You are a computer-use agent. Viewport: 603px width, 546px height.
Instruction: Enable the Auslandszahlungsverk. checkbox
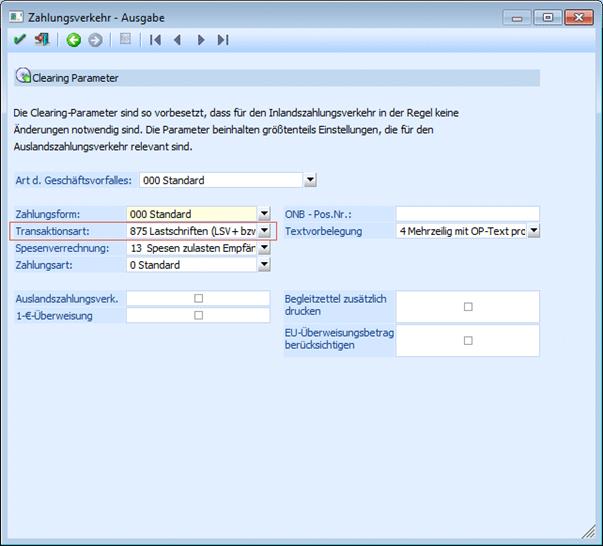(x=198, y=298)
